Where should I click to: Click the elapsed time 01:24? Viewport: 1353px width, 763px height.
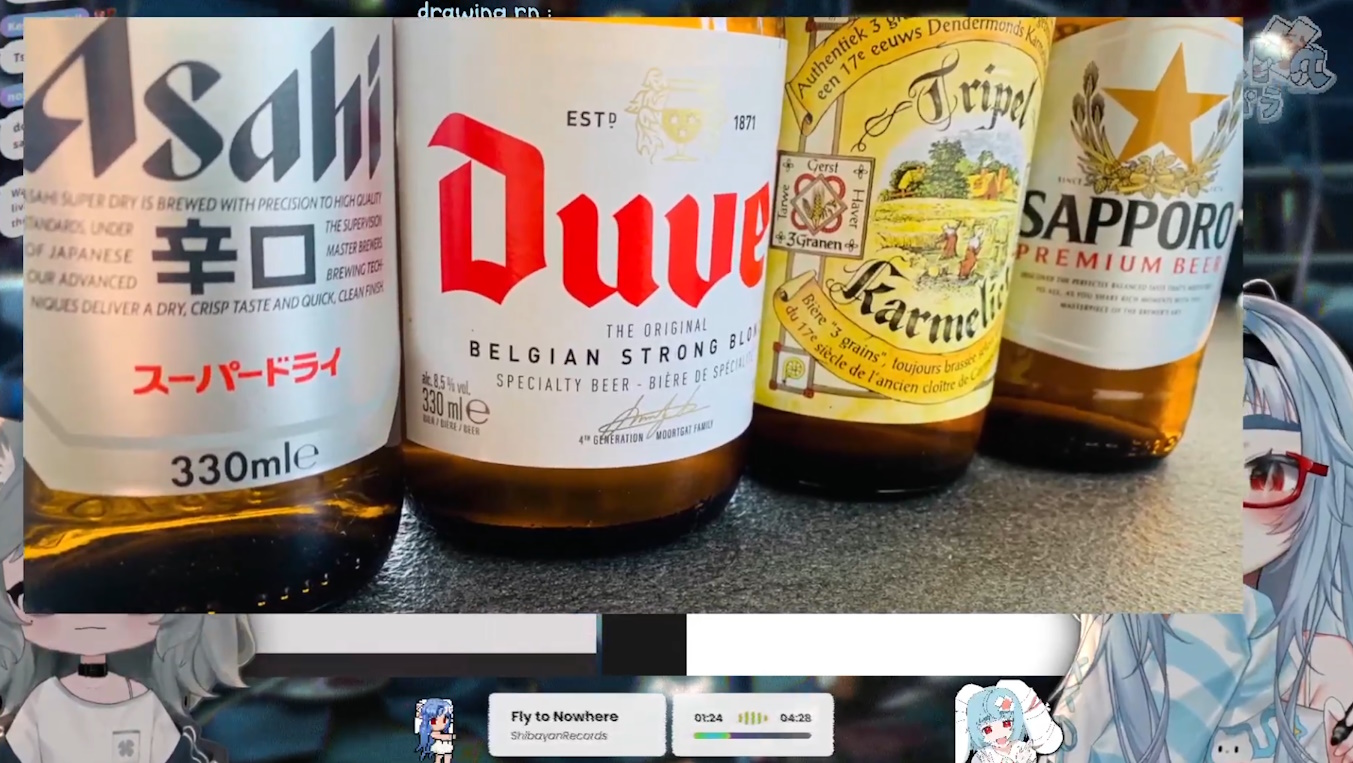[x=708, y=718]
